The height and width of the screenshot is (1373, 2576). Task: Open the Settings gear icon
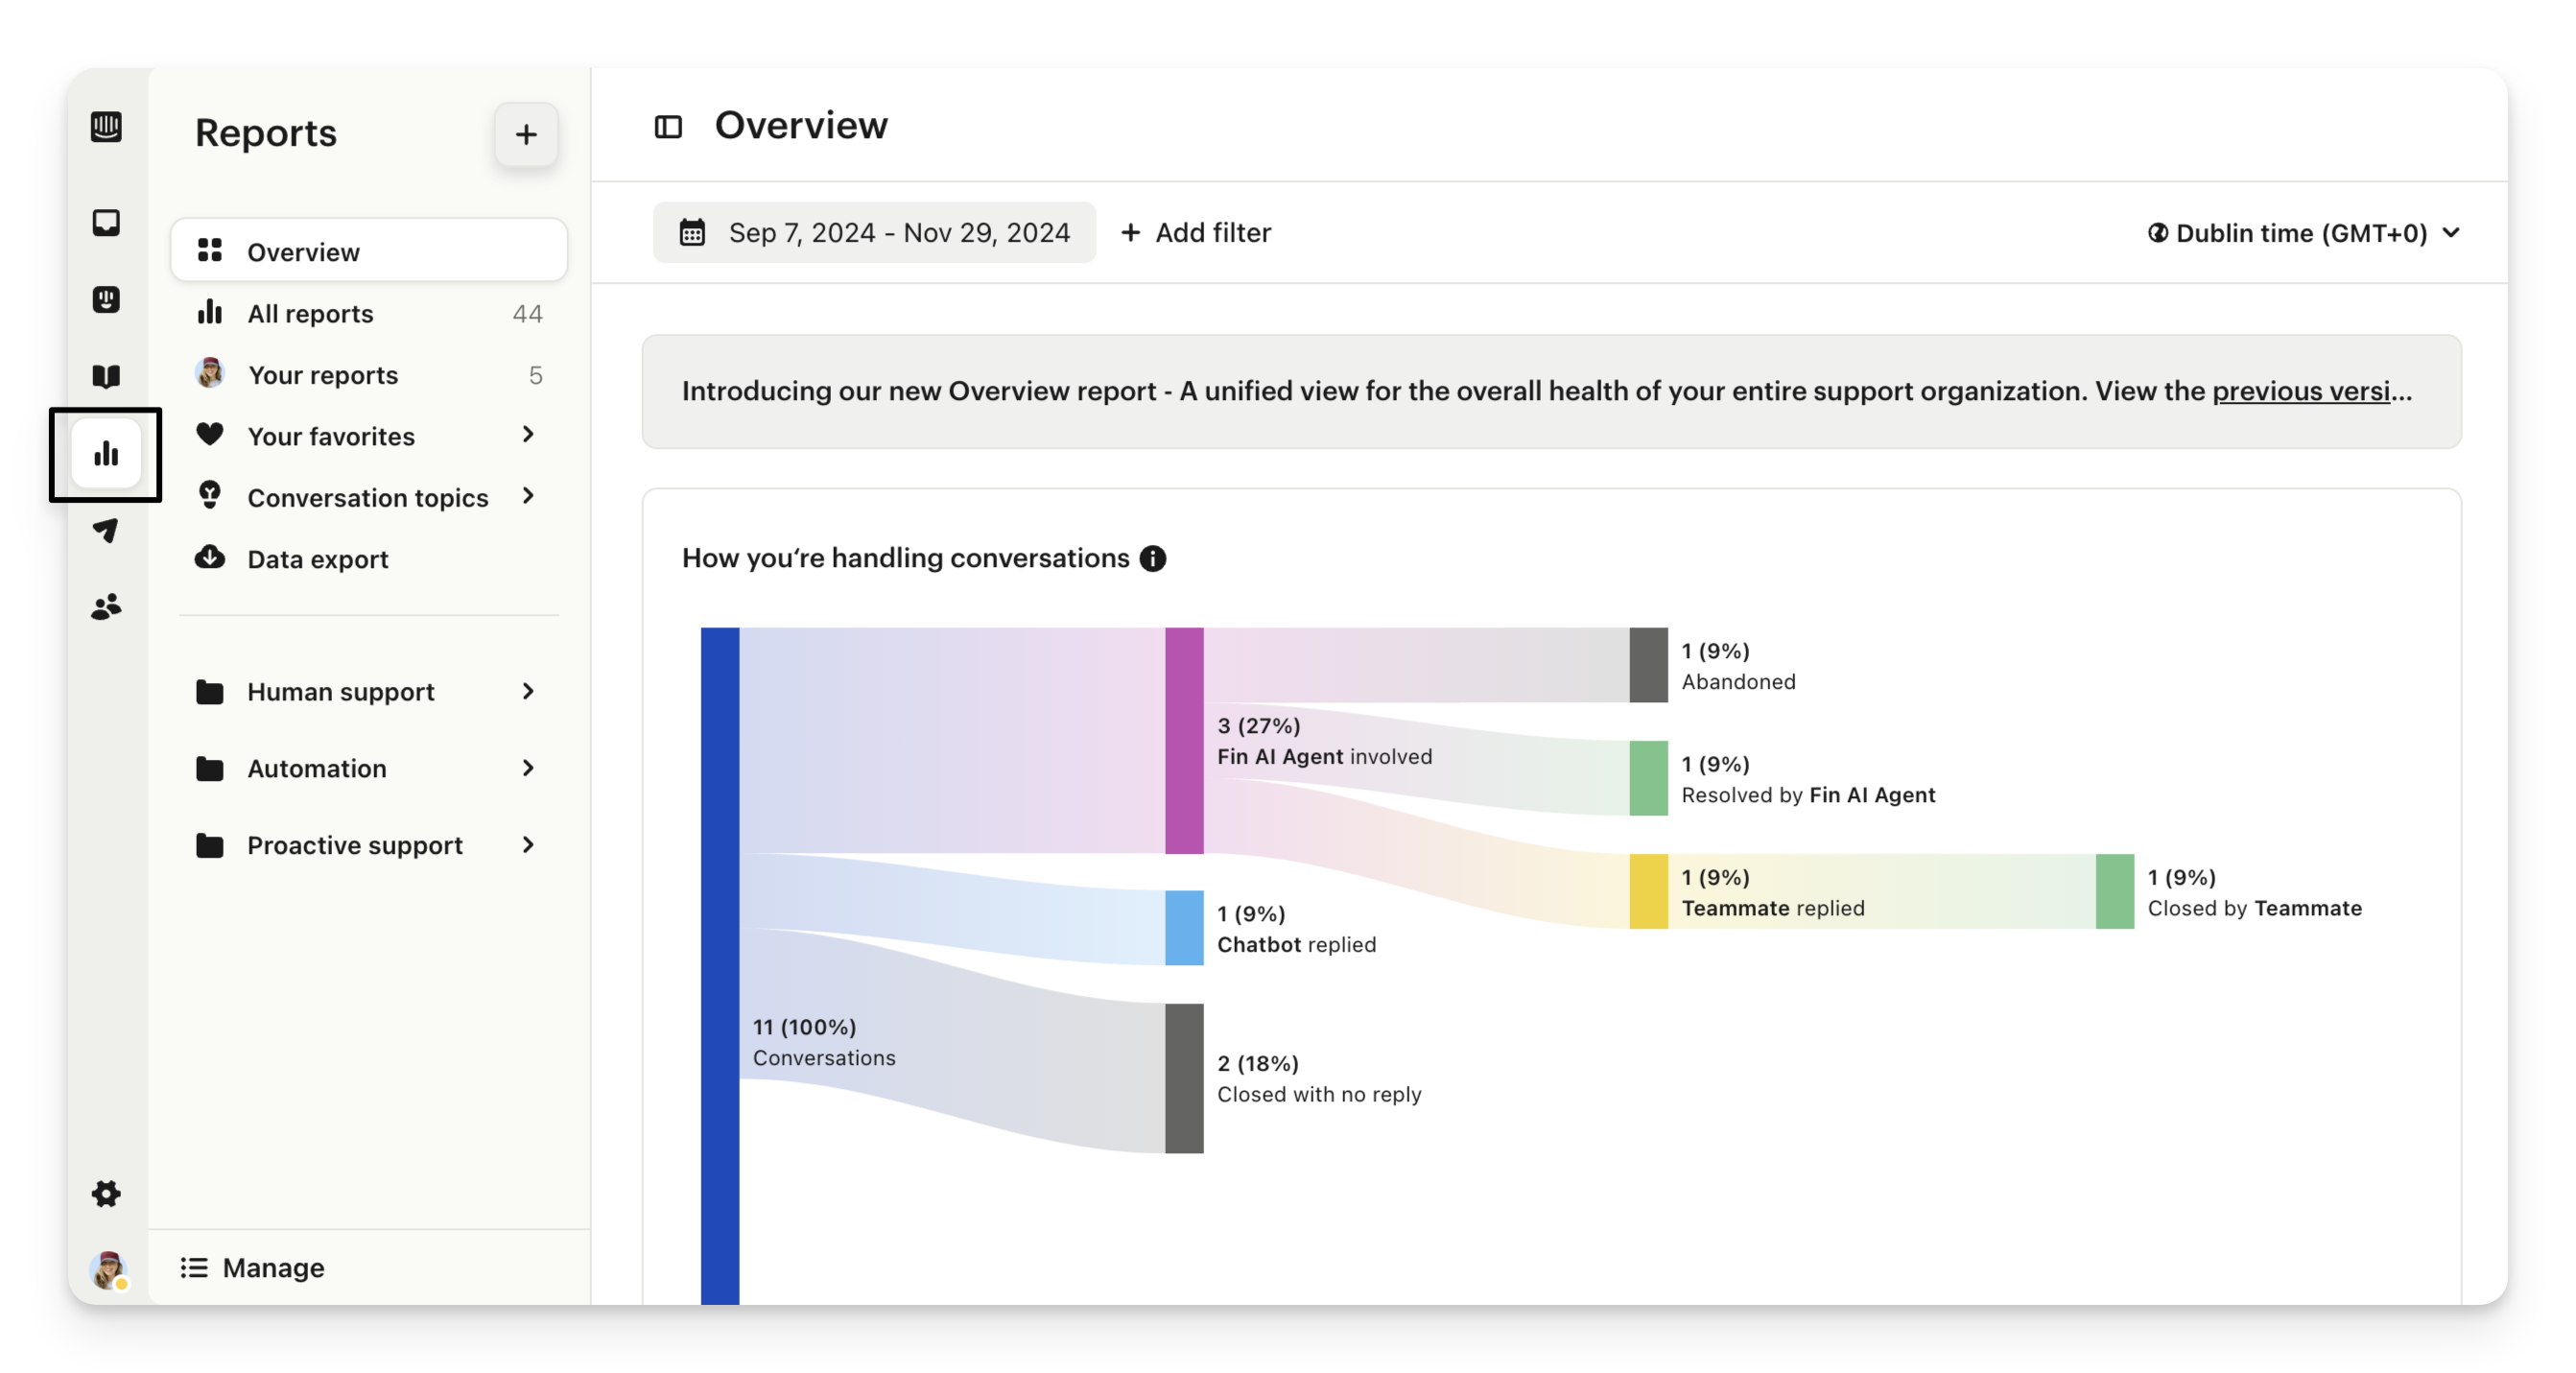pos(106,1193)
